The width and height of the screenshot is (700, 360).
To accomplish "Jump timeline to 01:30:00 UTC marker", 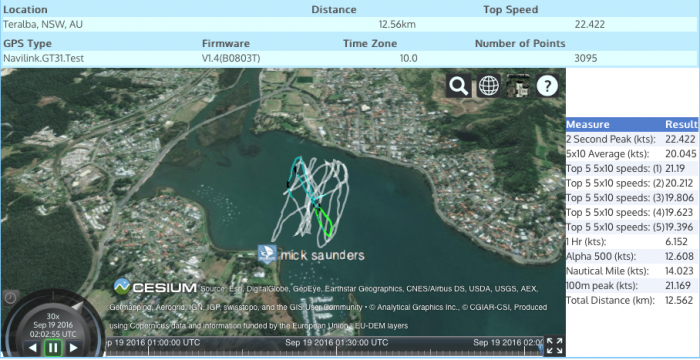I will (x=337, y=343).
